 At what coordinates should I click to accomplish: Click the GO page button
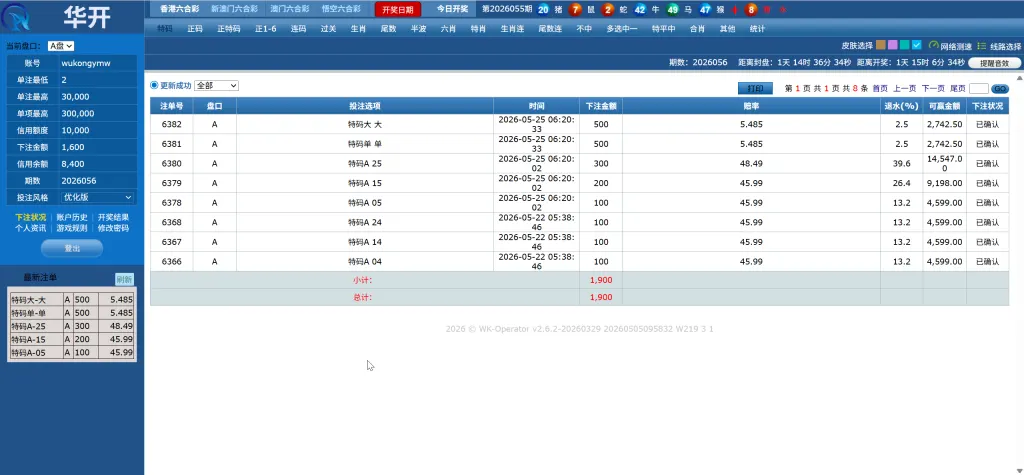pos(1000,89)
